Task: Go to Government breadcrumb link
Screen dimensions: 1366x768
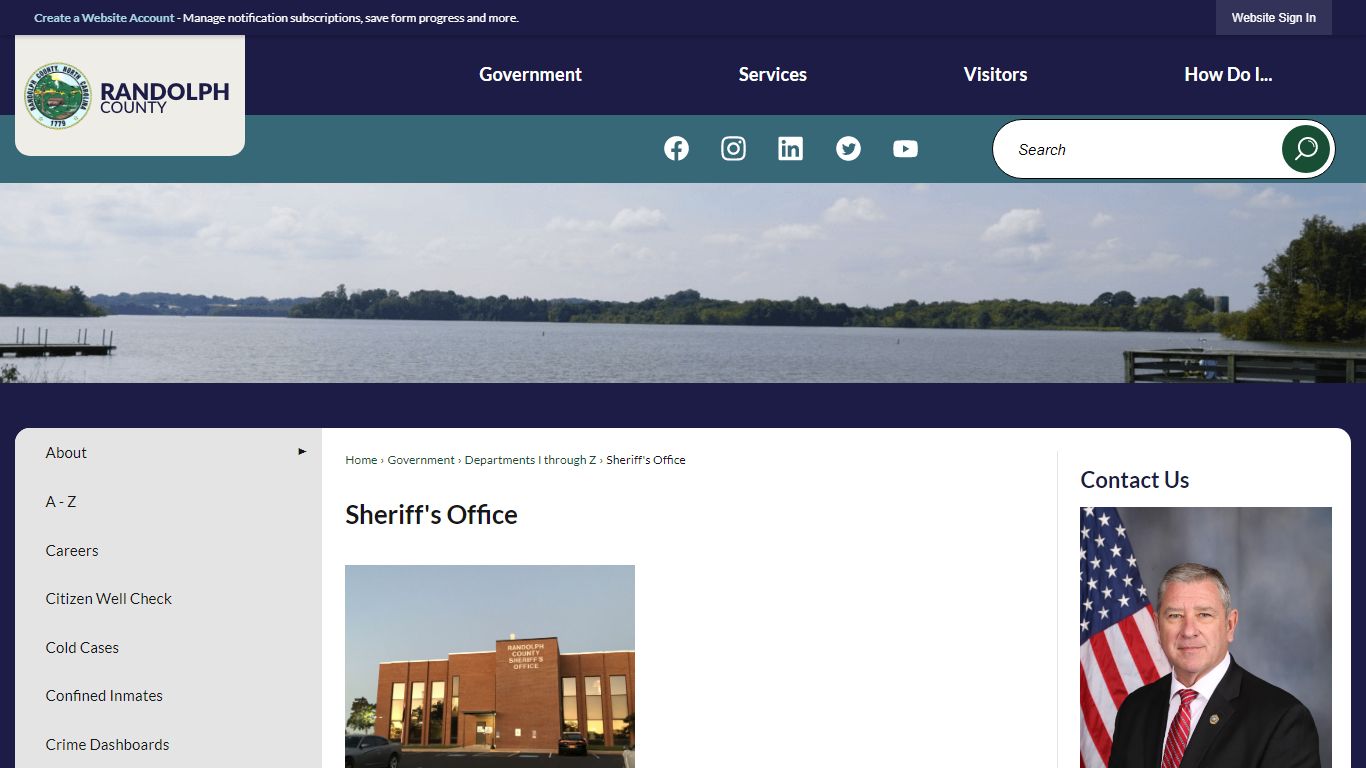Action: (x=421, y=460)
